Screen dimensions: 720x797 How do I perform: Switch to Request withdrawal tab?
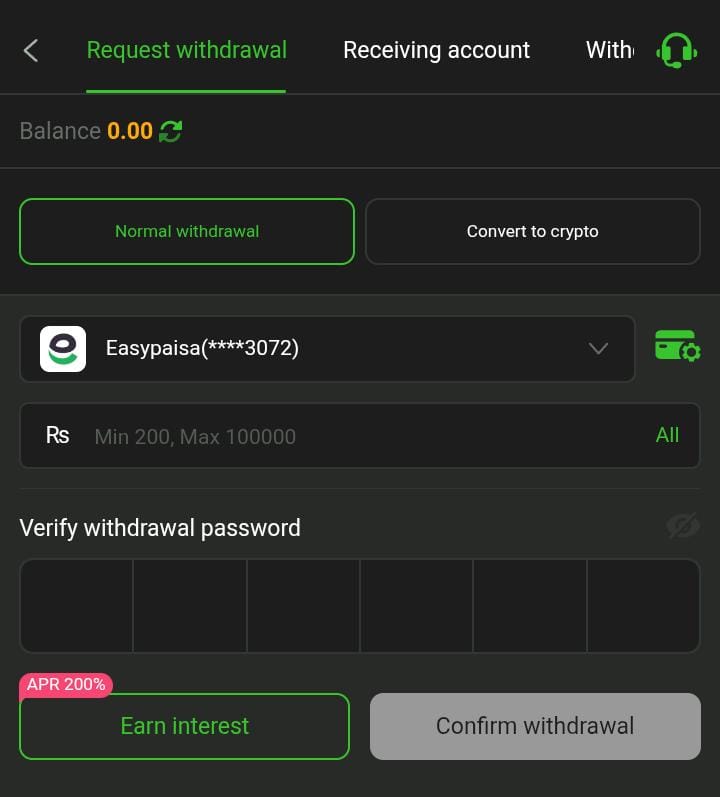(x=186, y=50)
